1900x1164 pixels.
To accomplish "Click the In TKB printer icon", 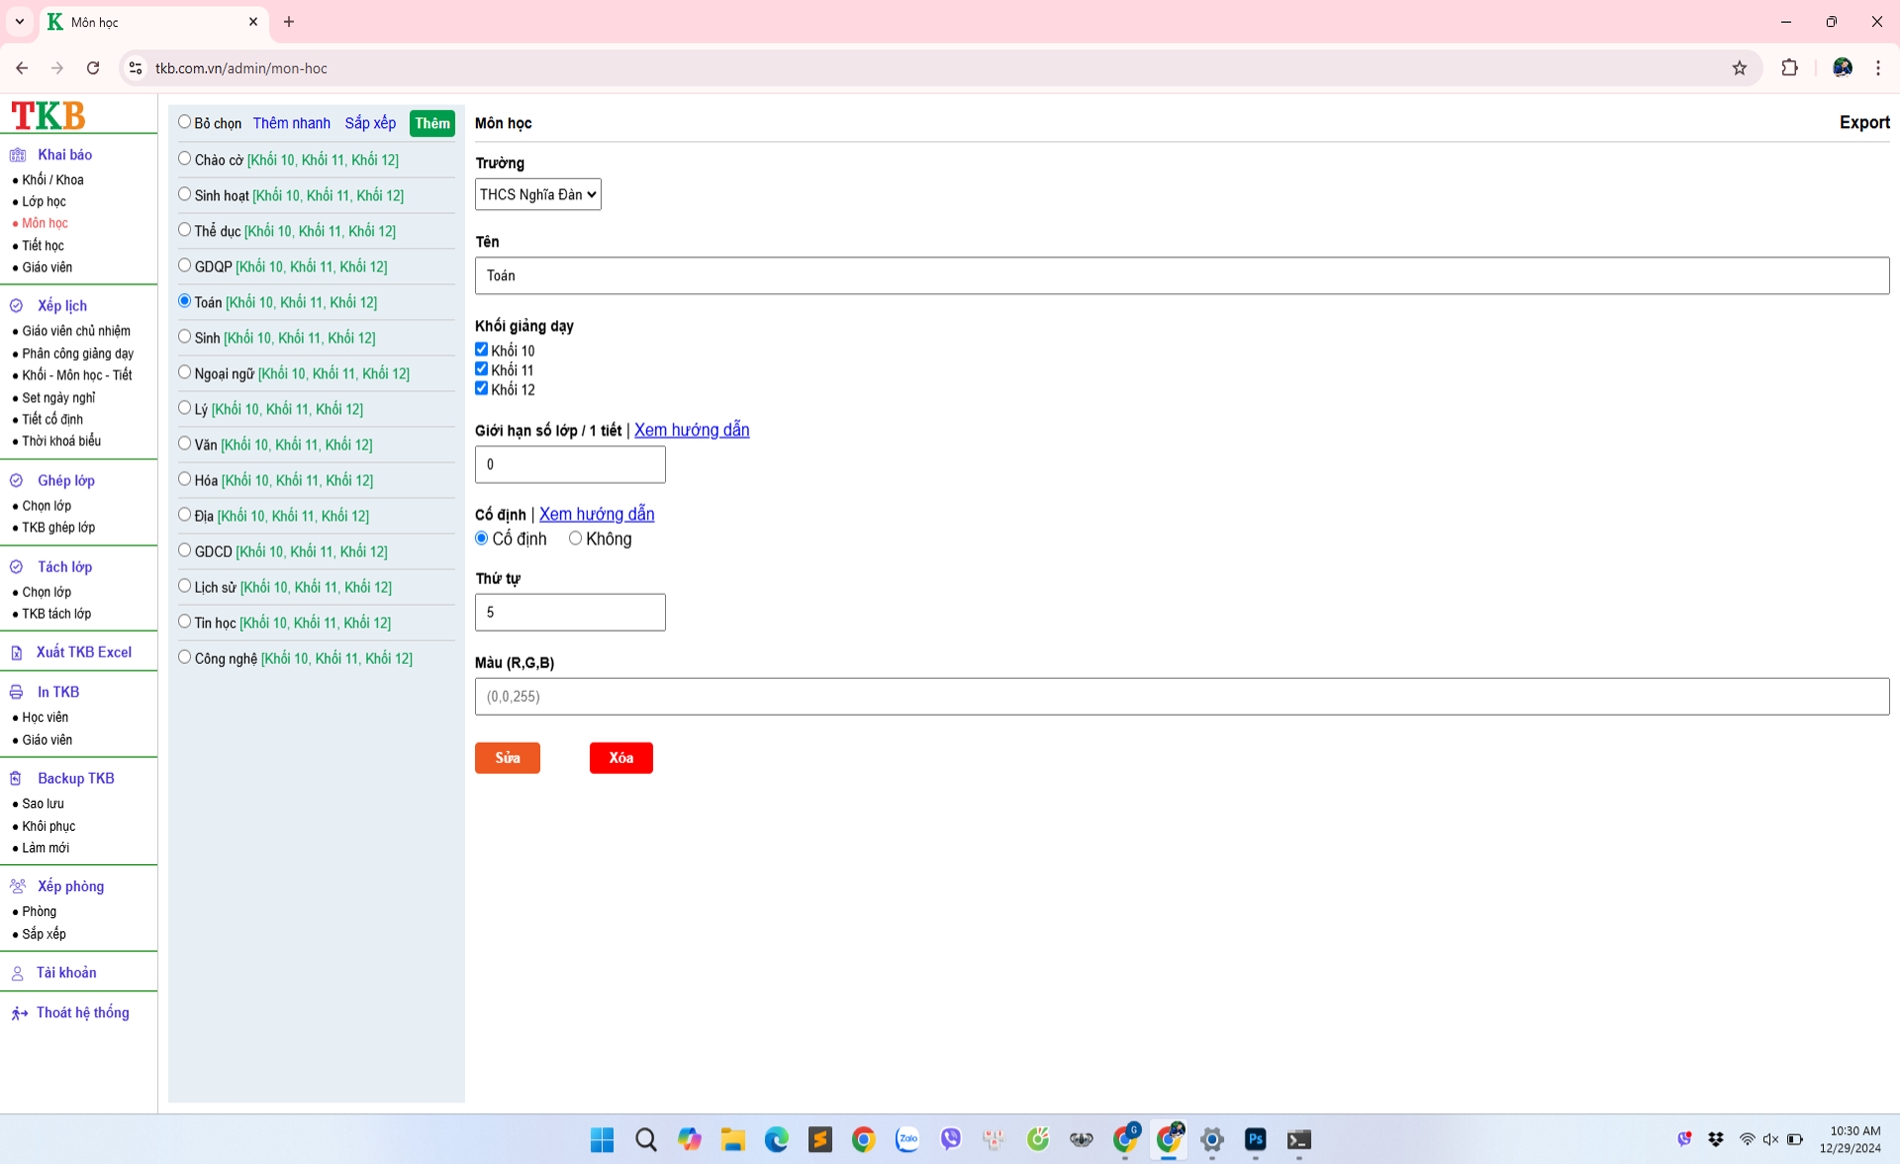I will click(x=17, y=692).
